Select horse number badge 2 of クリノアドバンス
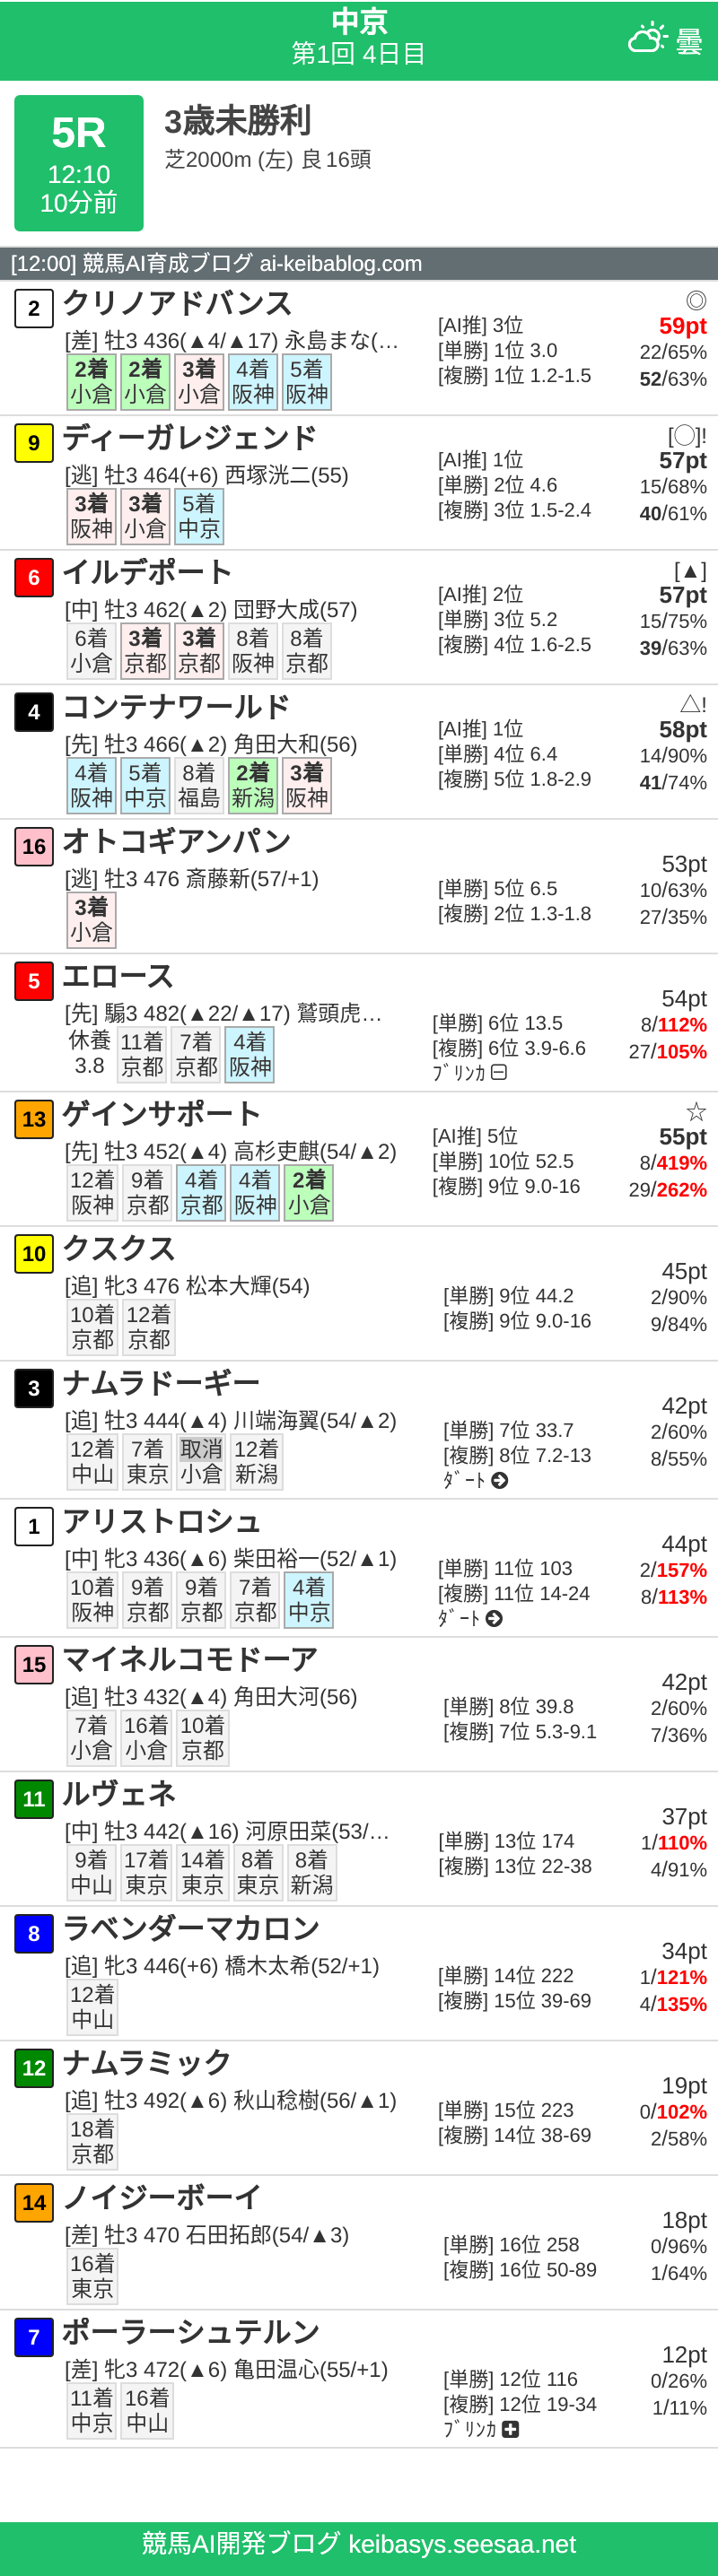The width and height of the screenshot is (718, 2576). pyautogui.click(x=34, y=308)
